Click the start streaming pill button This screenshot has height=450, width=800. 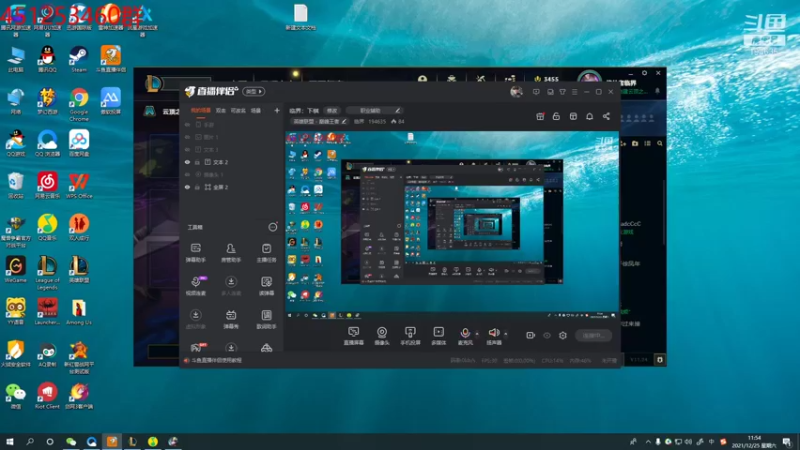pyautogui.click(x=593, y=335)
